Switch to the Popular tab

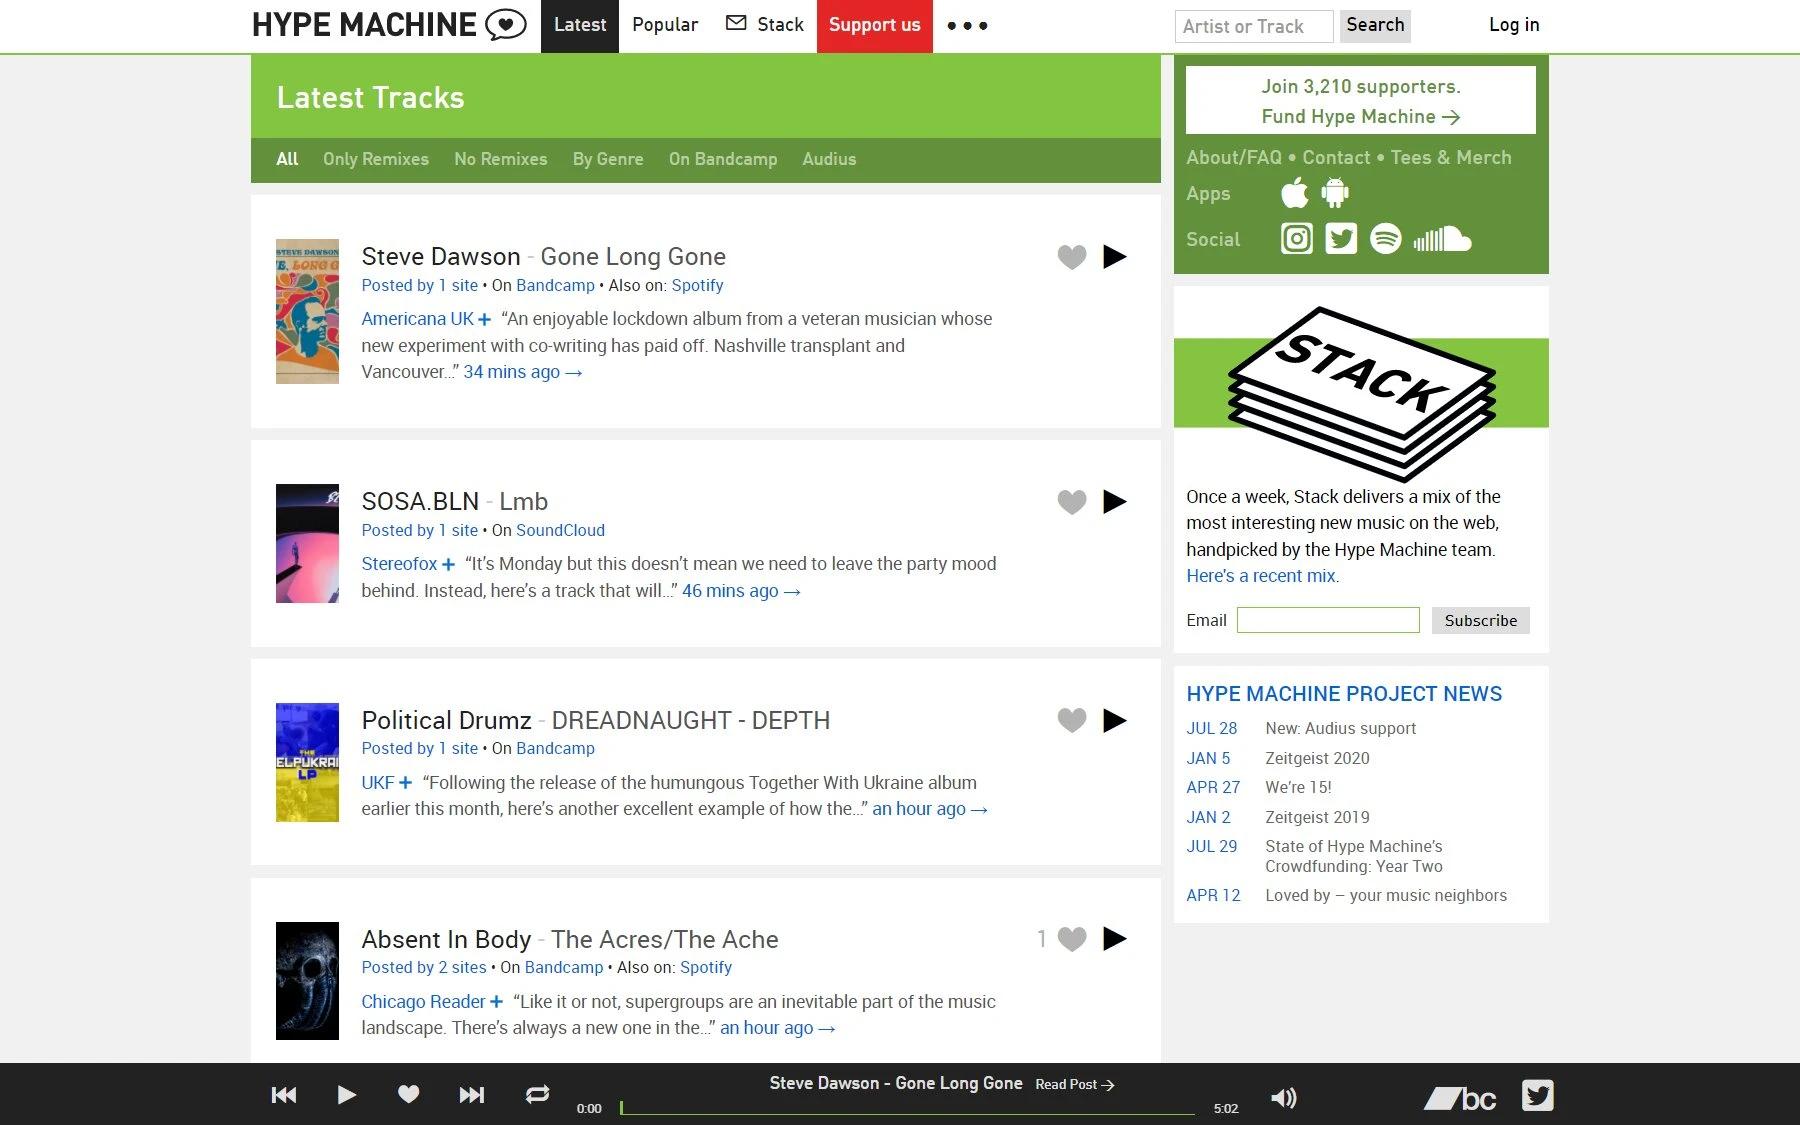click(x=665, y=25)
